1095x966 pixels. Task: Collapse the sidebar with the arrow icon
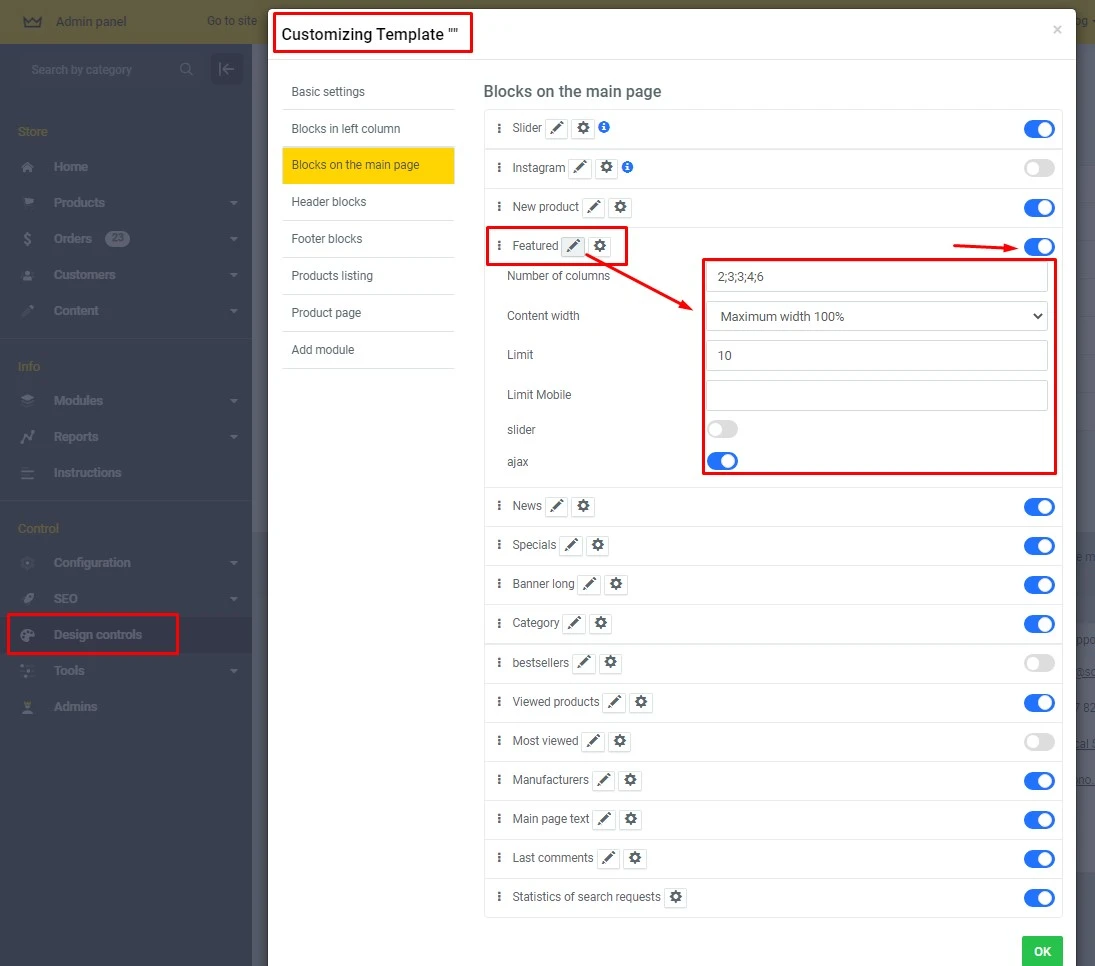pos(226,69)
